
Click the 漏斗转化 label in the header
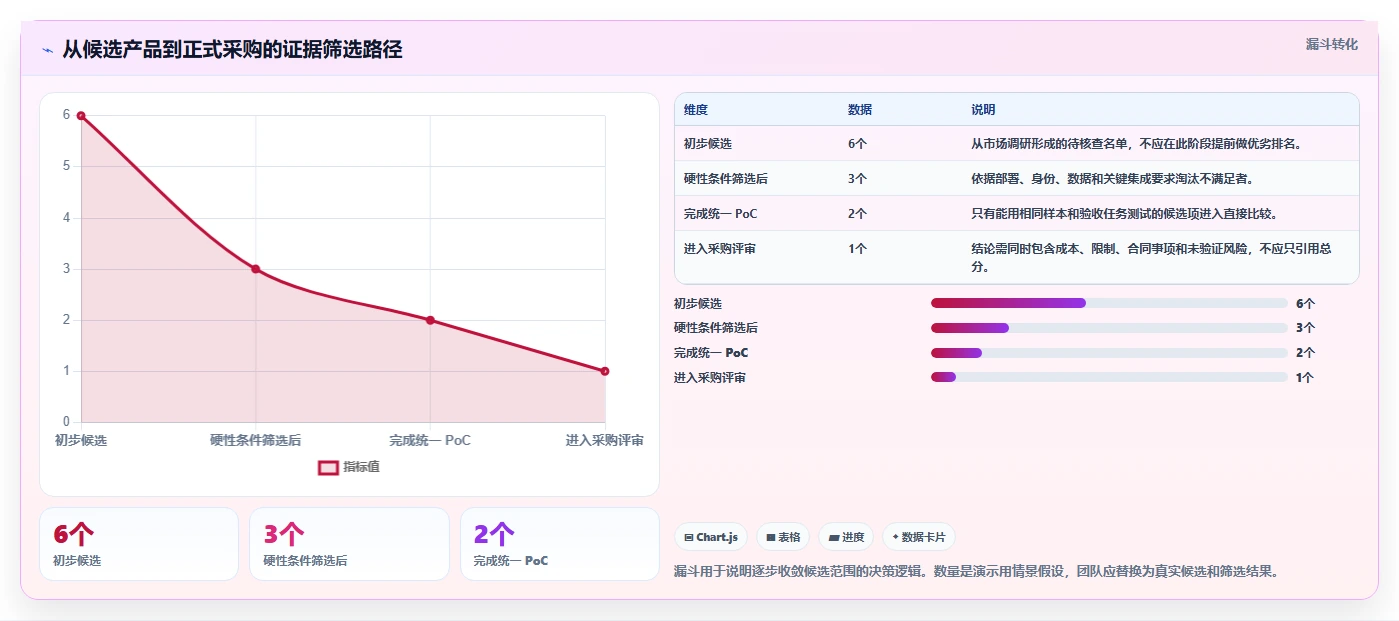coord(1331,44)
